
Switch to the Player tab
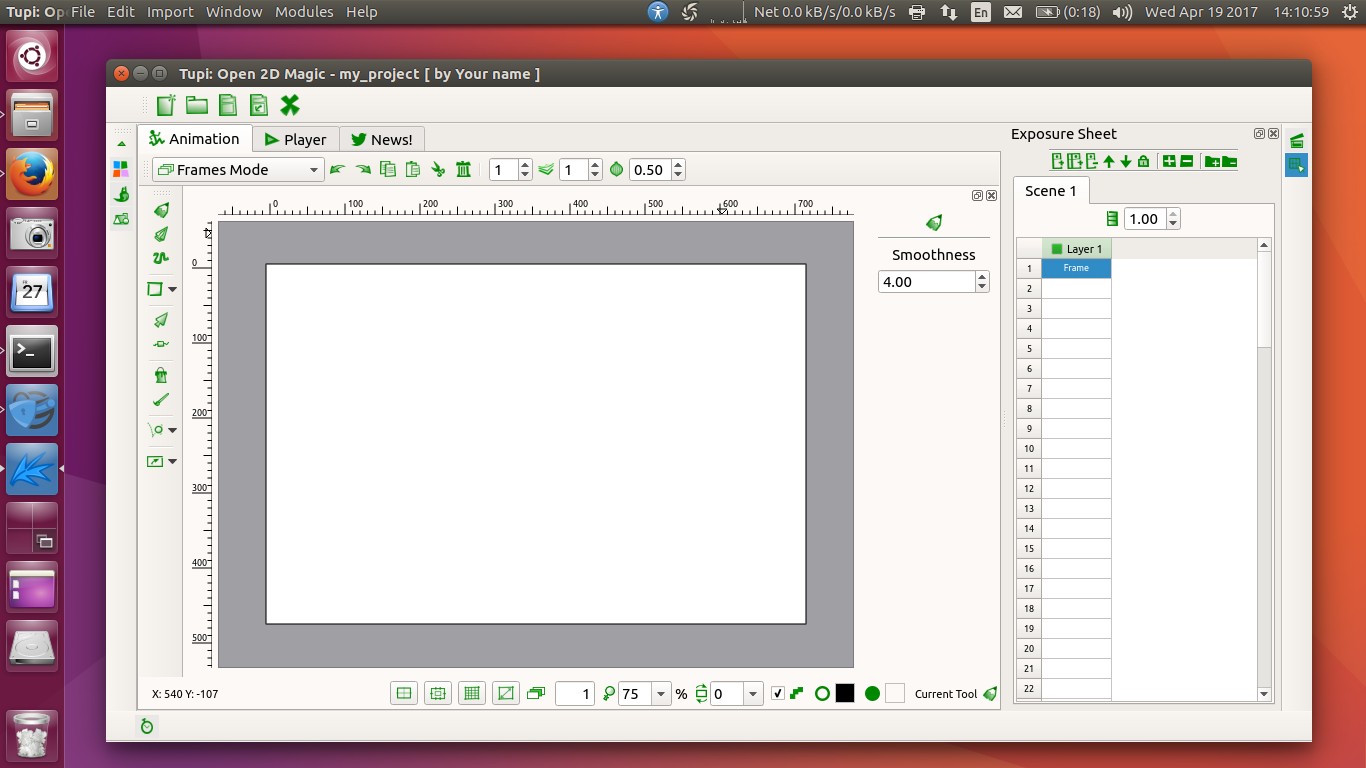tap(295, 138)
